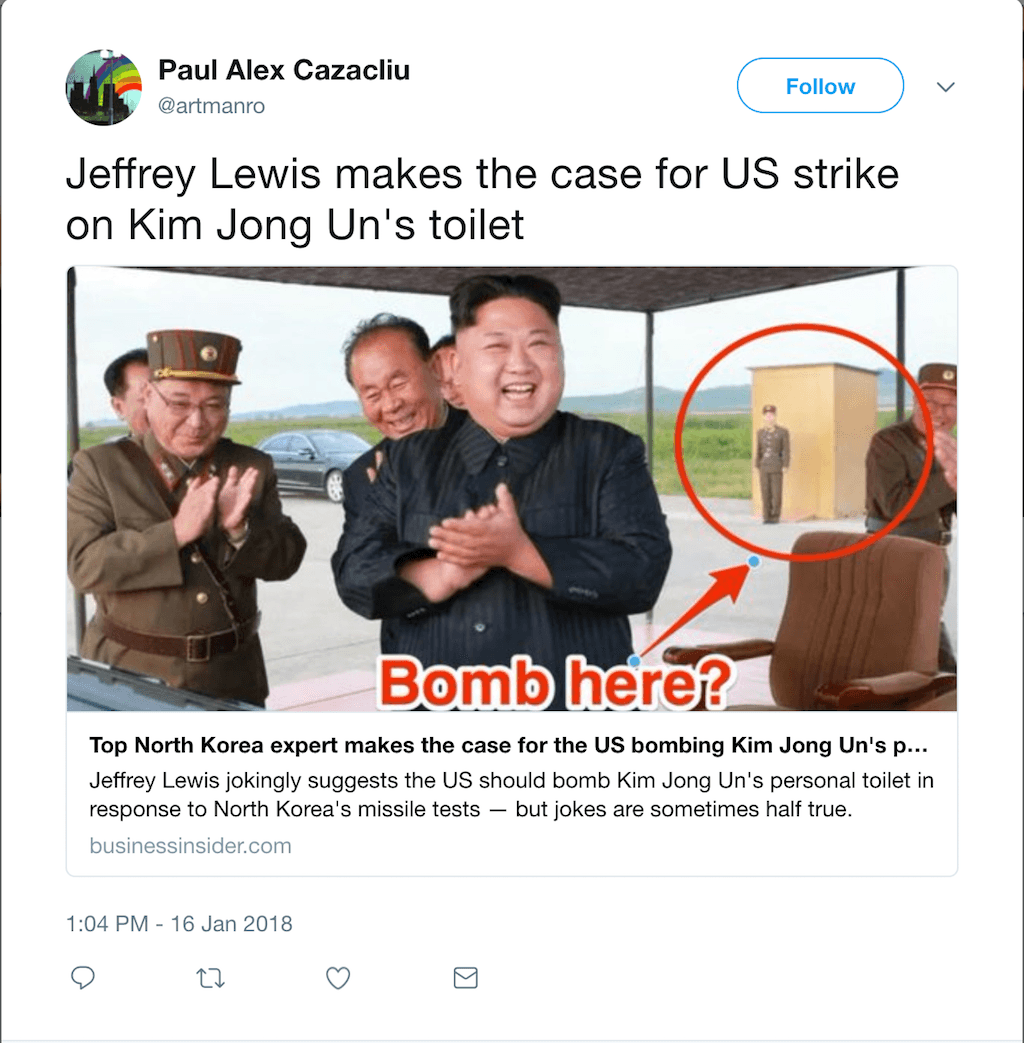
Task: Open the businessinsider.com source link
Action: pos(190,845)
